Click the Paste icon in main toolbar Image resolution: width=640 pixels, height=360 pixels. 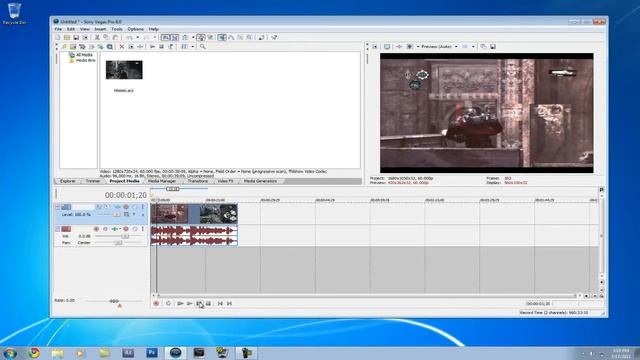coord(116,38)
